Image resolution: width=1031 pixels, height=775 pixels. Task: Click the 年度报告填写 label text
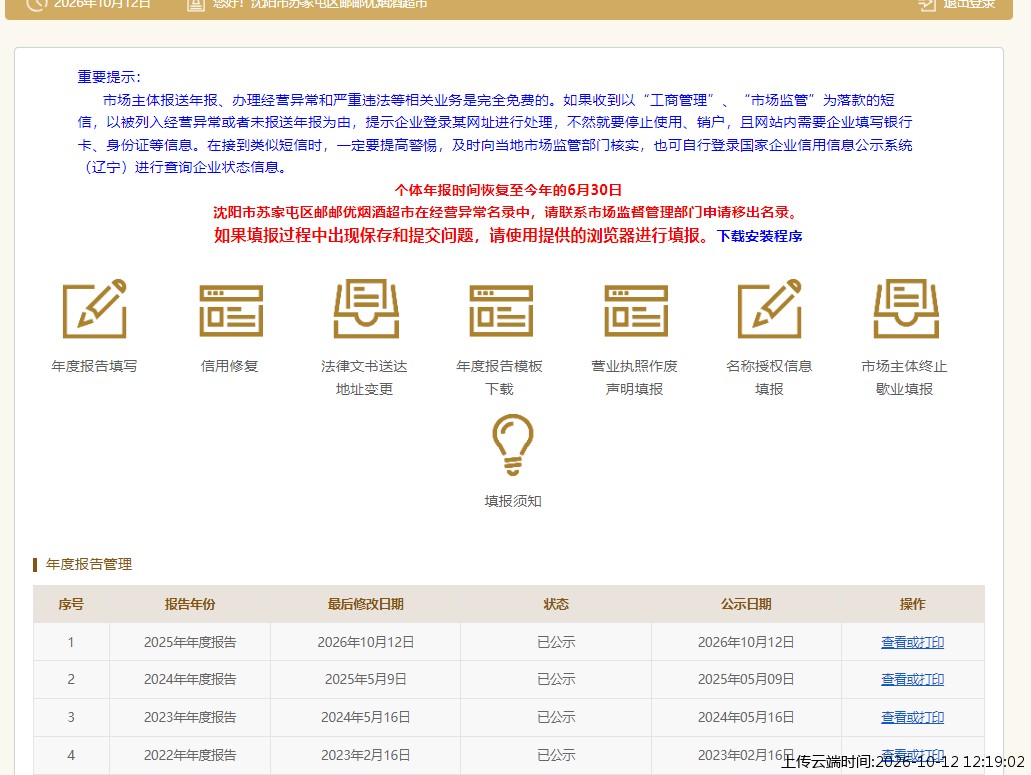point(94,366)
